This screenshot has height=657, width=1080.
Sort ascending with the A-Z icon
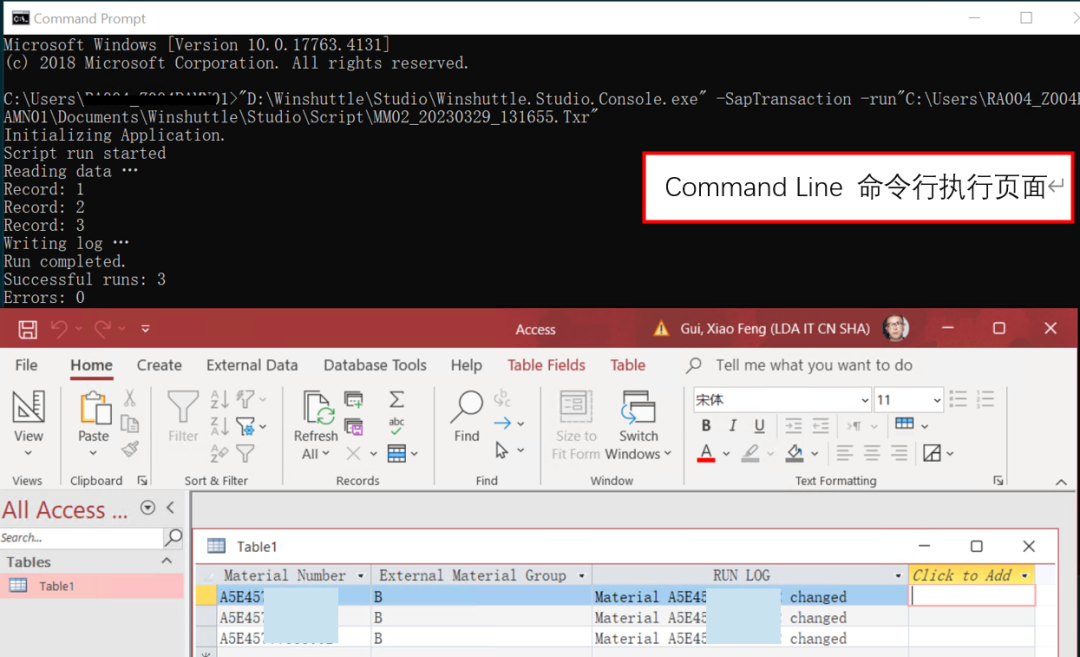click(219, 399)
